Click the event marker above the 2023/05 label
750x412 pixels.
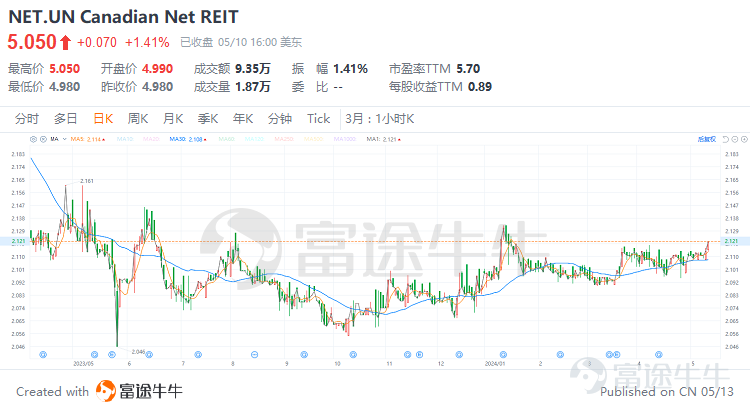point(94,355)
